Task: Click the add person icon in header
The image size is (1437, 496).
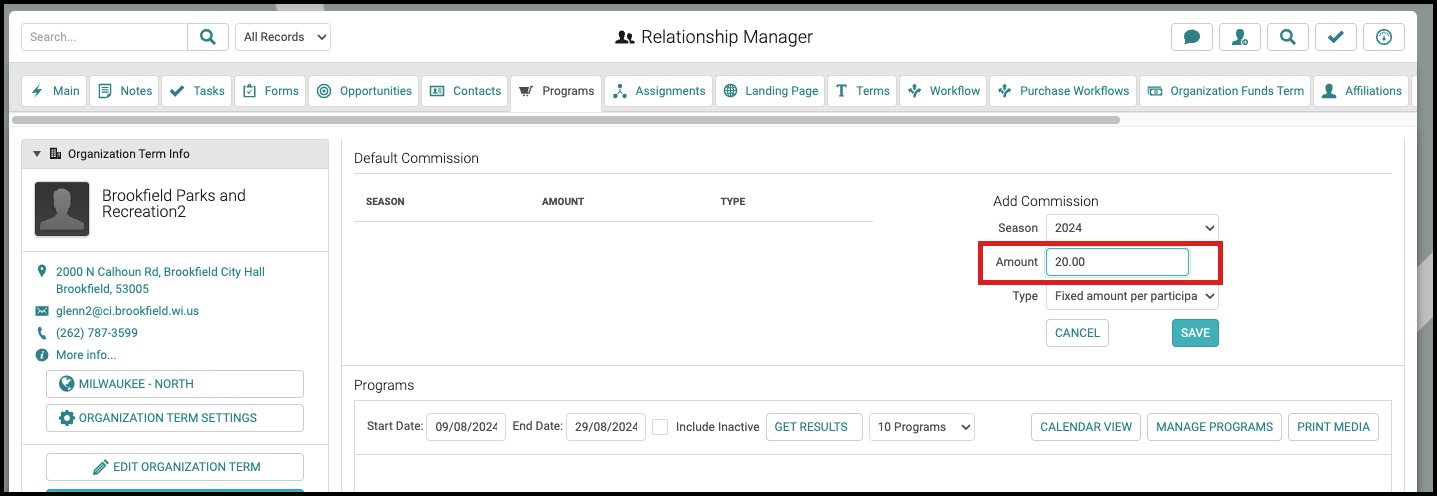Action: (x=1240, y=37)
